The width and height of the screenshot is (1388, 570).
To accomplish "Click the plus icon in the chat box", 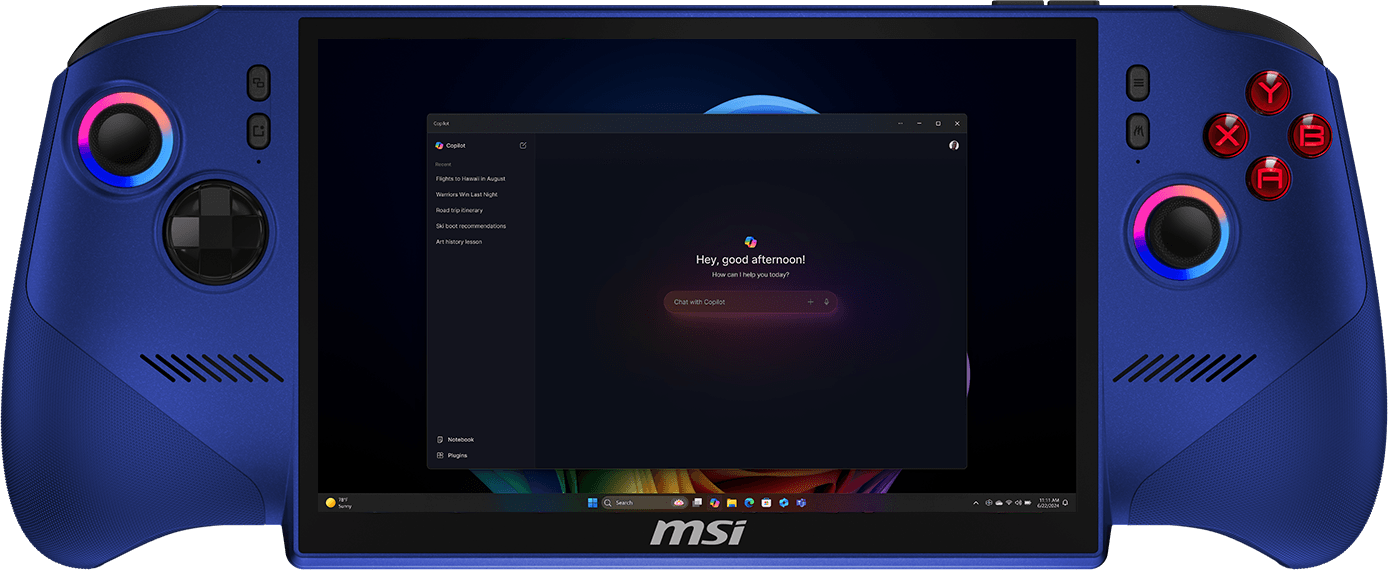I will point(811,302).
